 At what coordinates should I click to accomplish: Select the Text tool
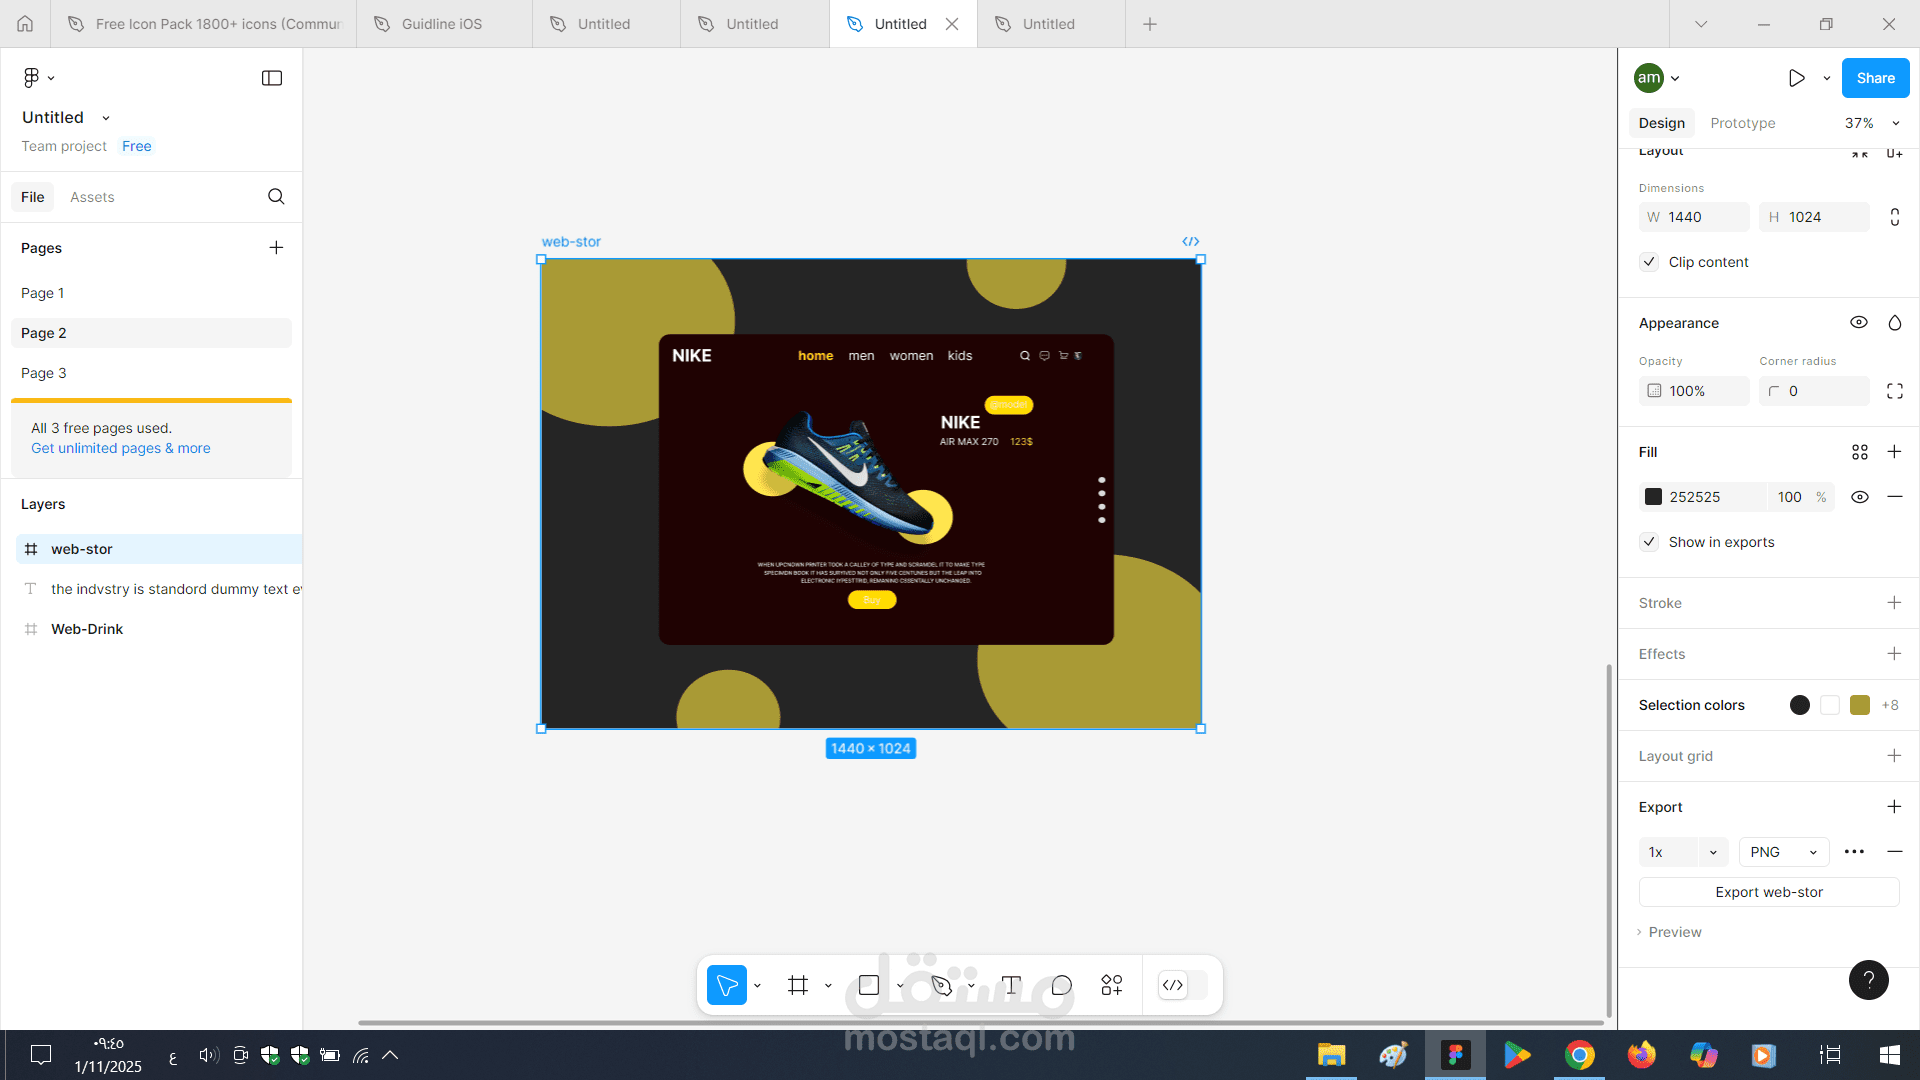(1011, 985)
